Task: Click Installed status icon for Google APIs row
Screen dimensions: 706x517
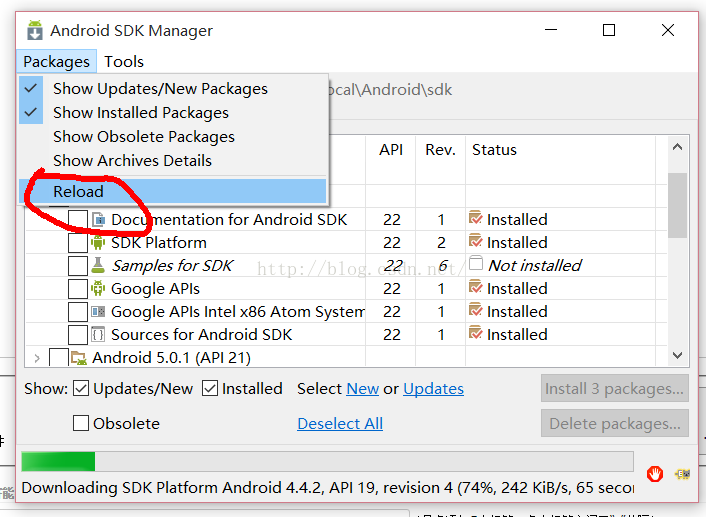Action: 475,287
